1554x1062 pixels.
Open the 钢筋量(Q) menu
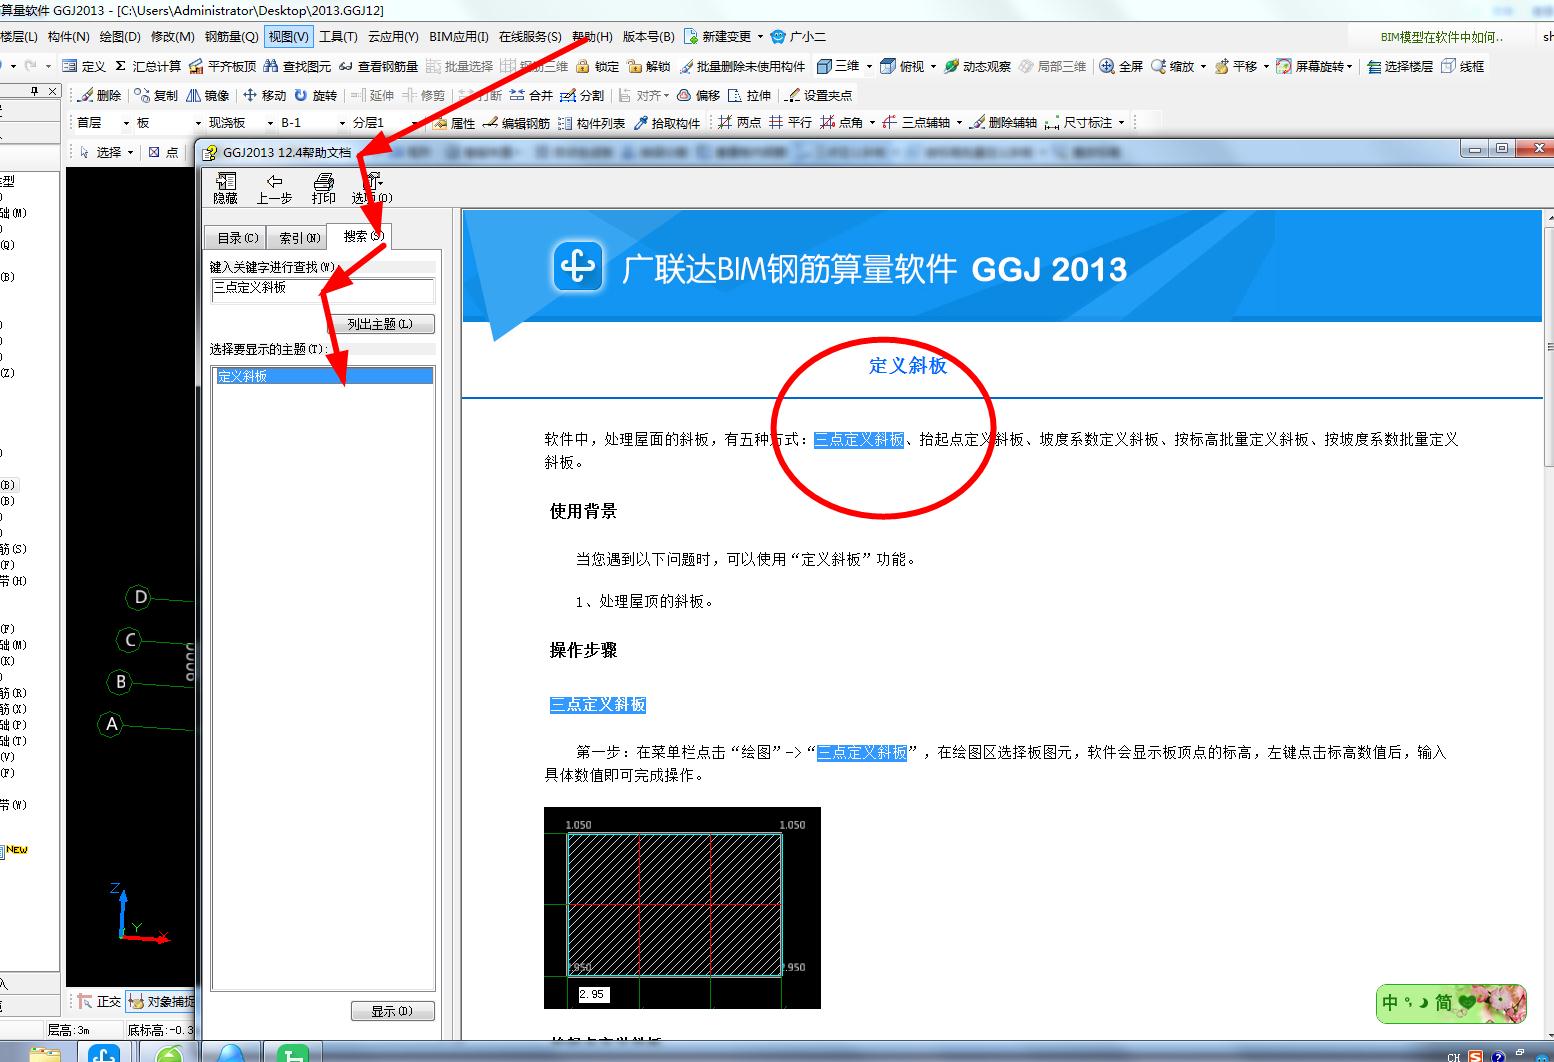[x=231, y=36]
